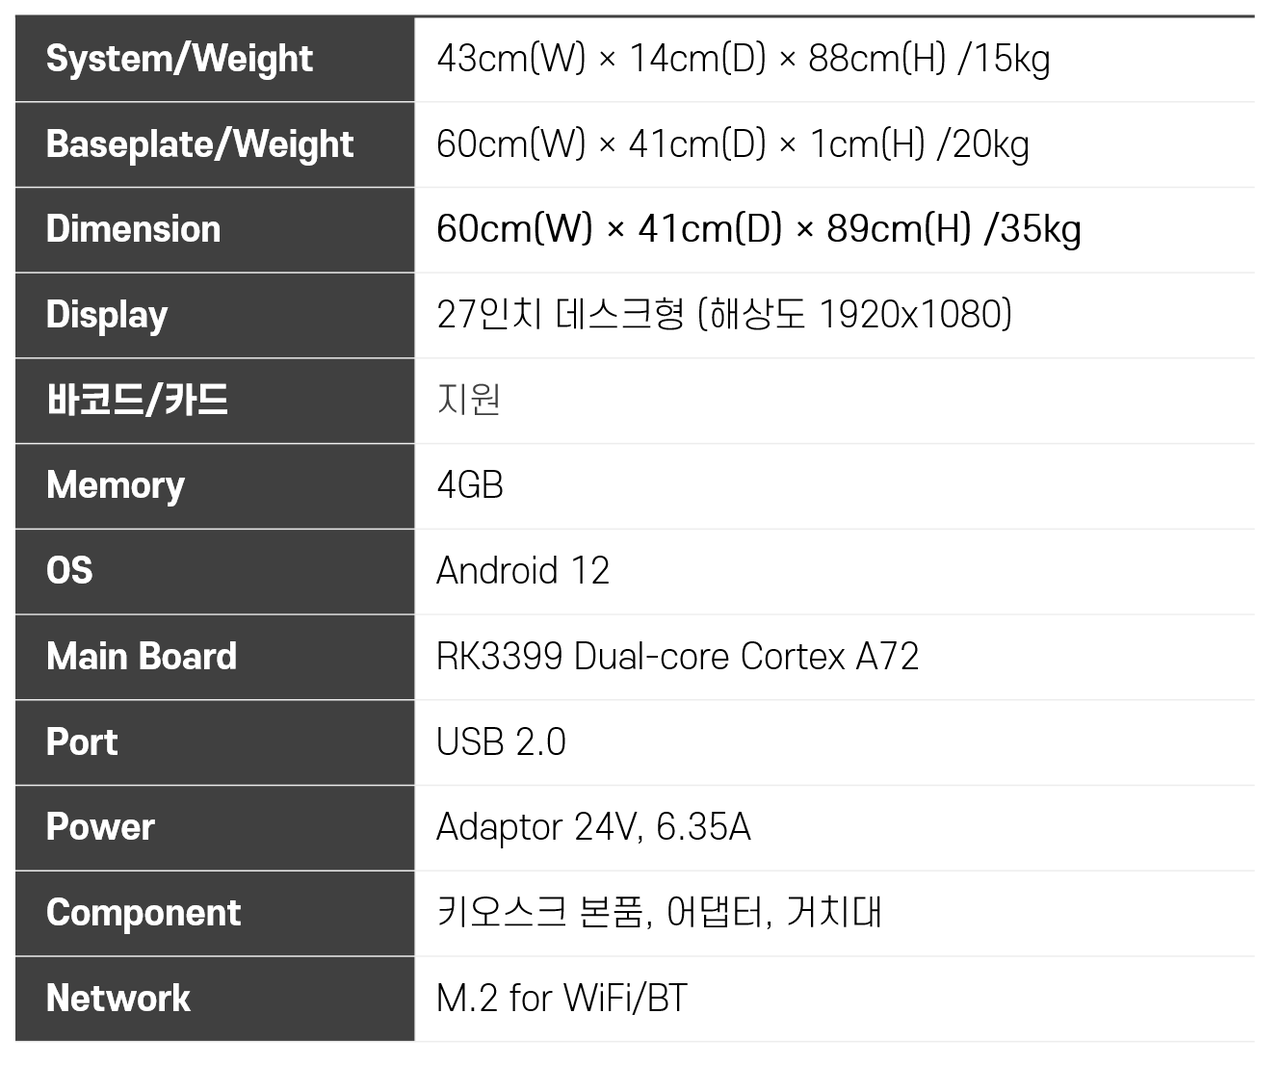Select the Main Board label
Image resolution: width=1280 pixels, height=1066 pixels.
tap(142, 656)
